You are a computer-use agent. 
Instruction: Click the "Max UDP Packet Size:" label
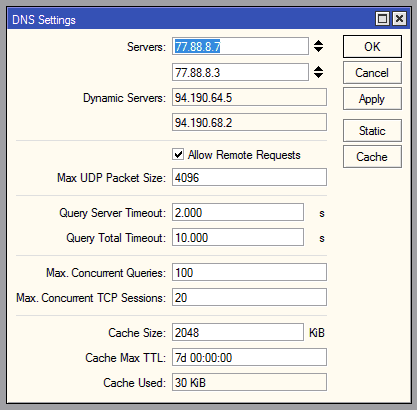coord(111,178)
